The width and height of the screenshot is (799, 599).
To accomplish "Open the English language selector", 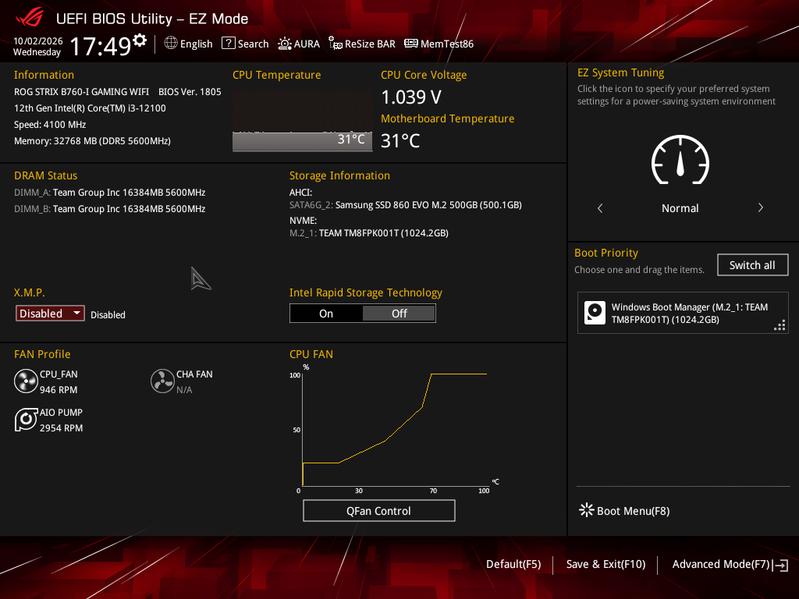I will (189, 44).
